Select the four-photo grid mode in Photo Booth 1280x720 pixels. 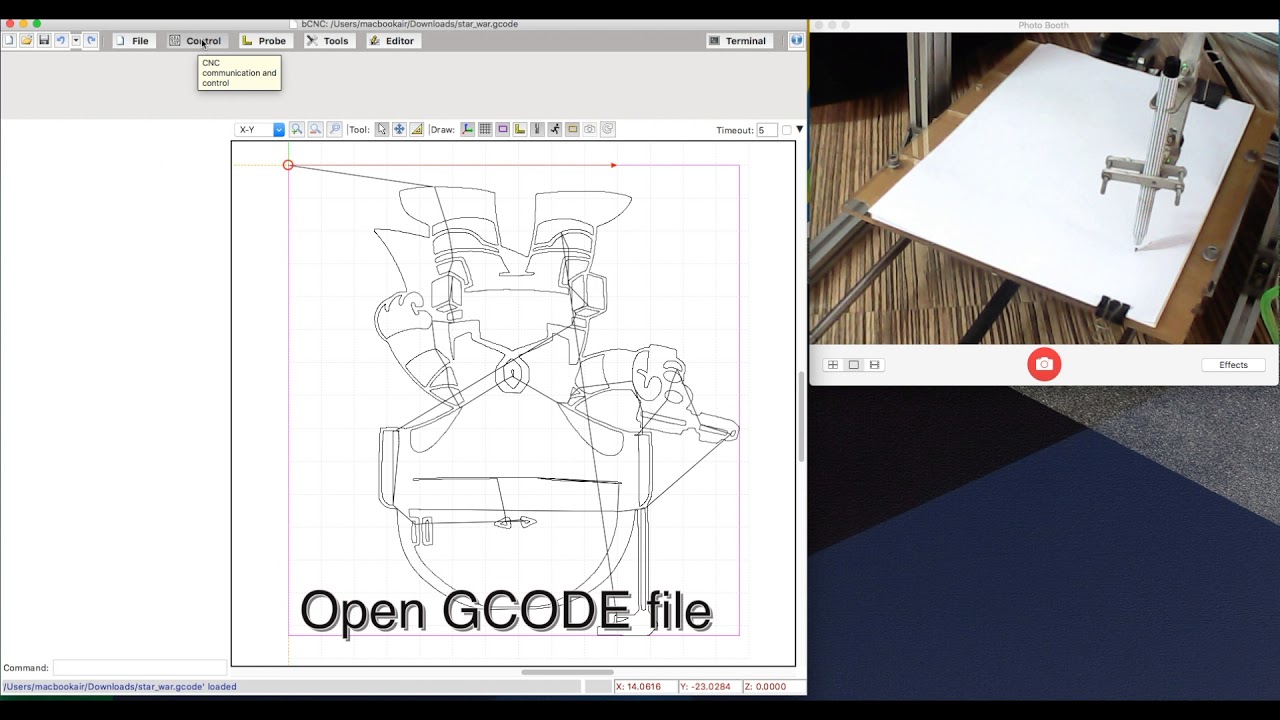(x=832, y=365)
